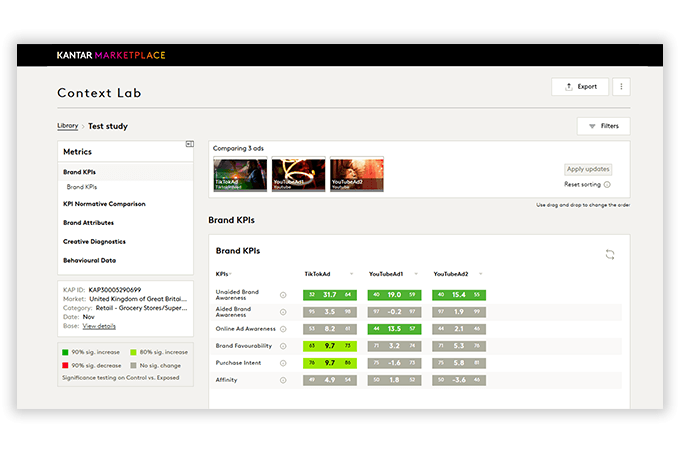Open info icon for Online Ad Awareness
Image resolution: width=680 pixels, height=453 pixels.
pyautogui.click(x=283, y=329)
